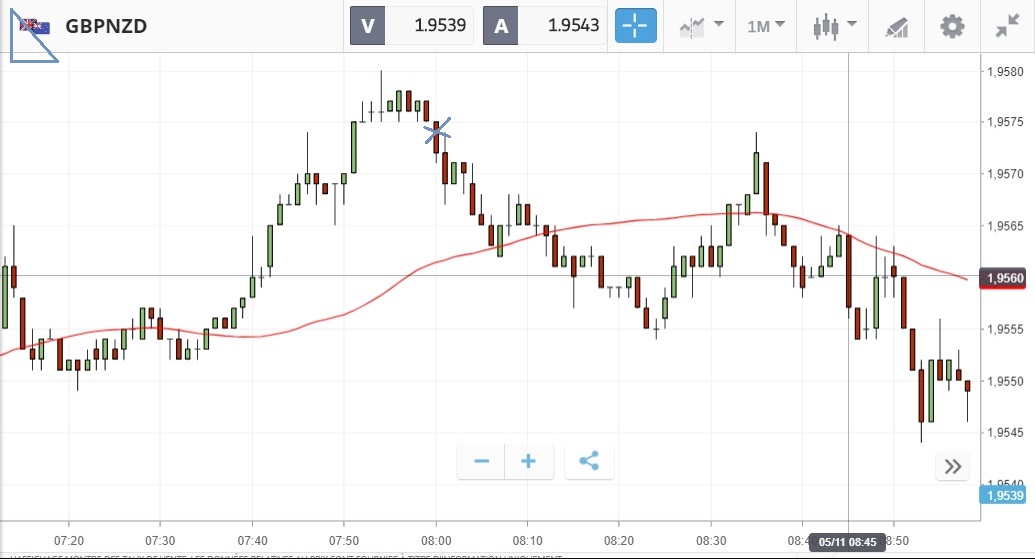
Task: Zoom in with the plus button
Action: (529, 461)
